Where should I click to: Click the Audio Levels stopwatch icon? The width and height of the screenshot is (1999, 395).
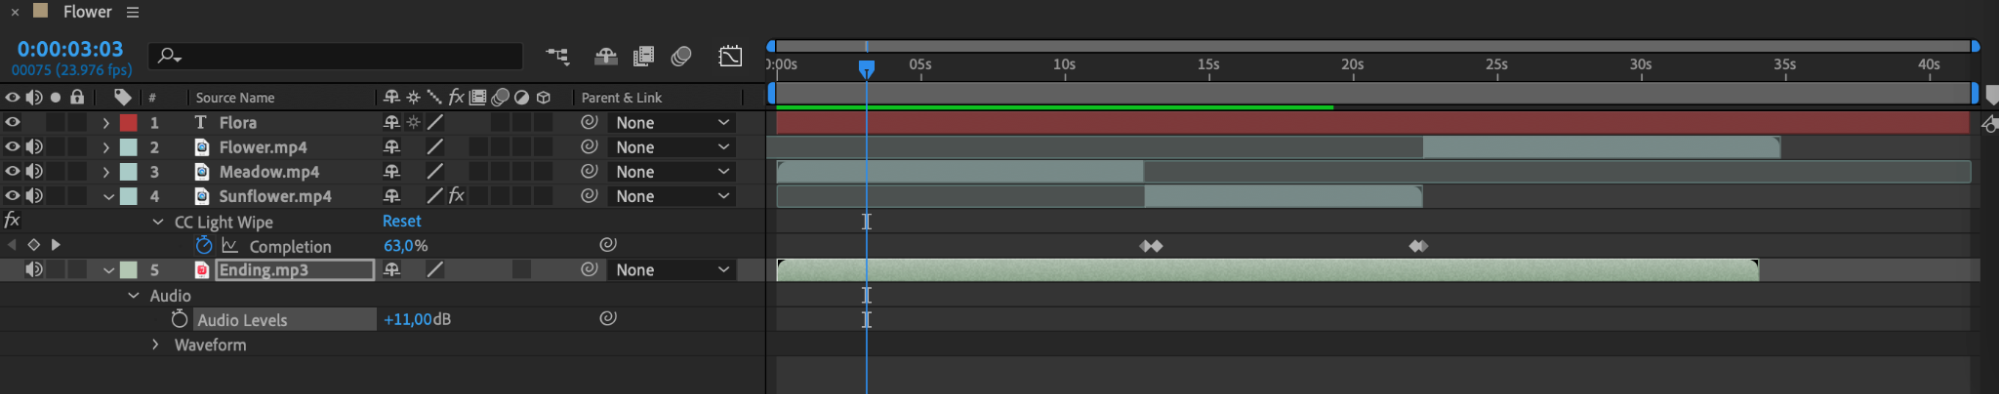(x=179, y=319)
